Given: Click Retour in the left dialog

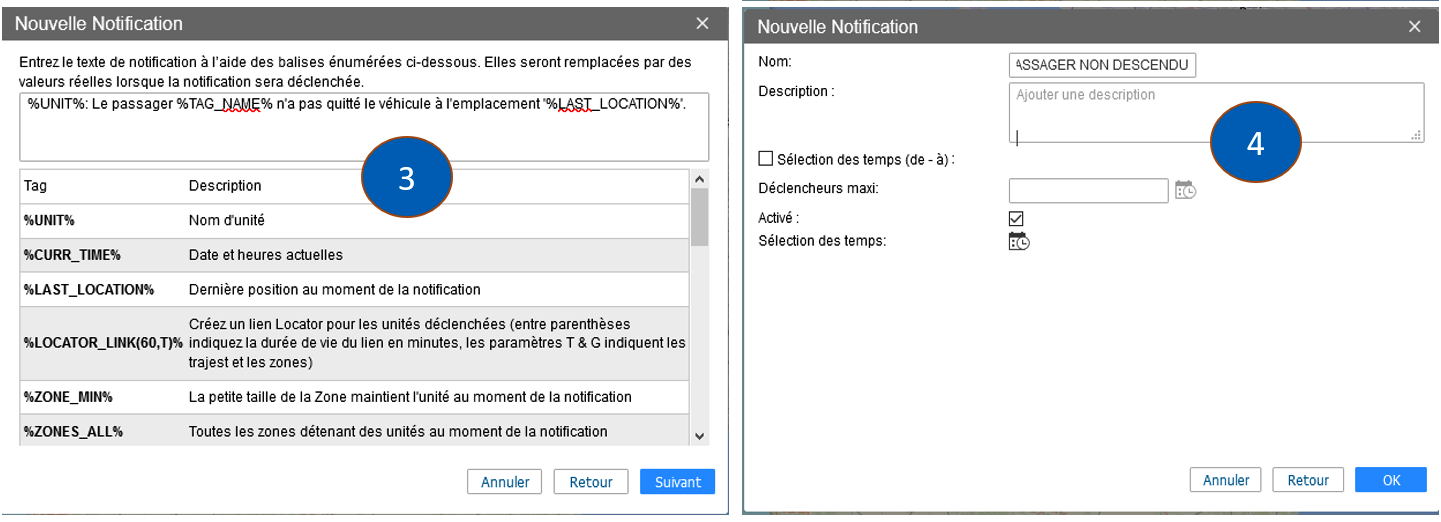Looking at the screenshot, I should click(591, 482).
